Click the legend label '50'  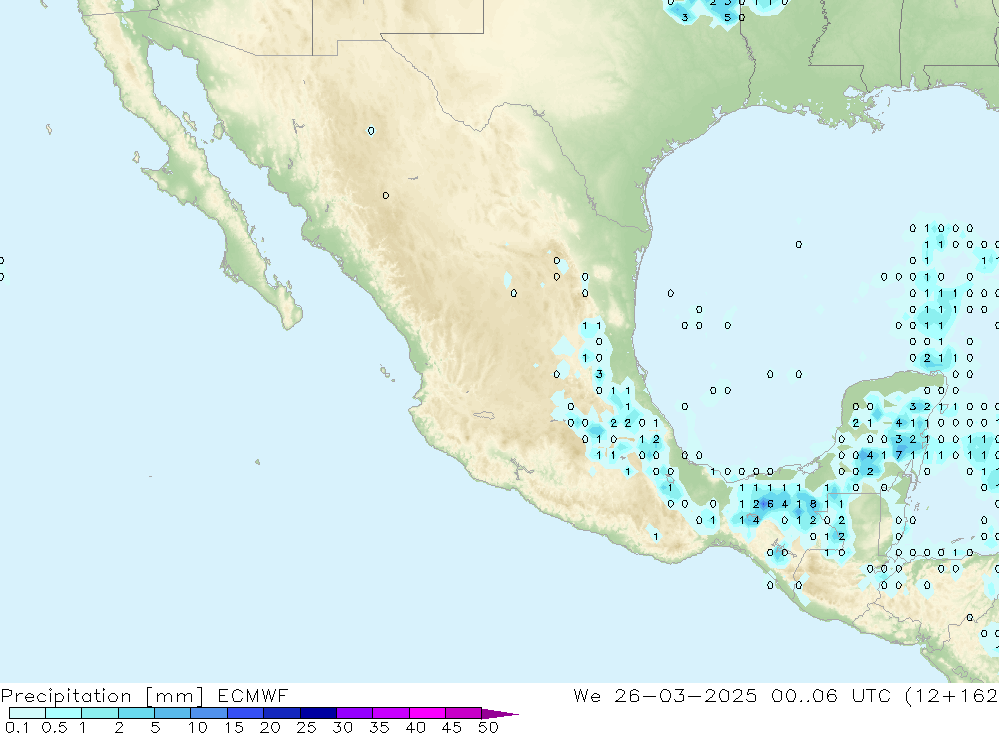[488, 727]
